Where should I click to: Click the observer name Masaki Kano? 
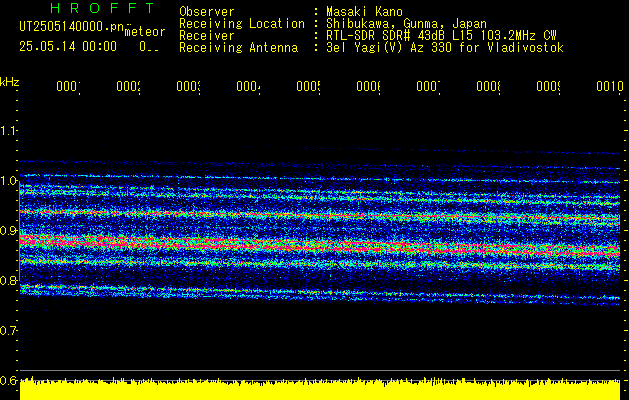[364, 11]
